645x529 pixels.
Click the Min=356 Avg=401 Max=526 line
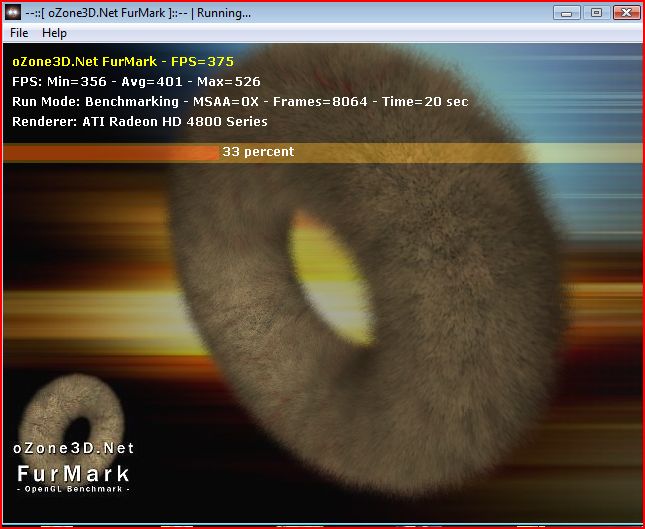pos(136,81)
